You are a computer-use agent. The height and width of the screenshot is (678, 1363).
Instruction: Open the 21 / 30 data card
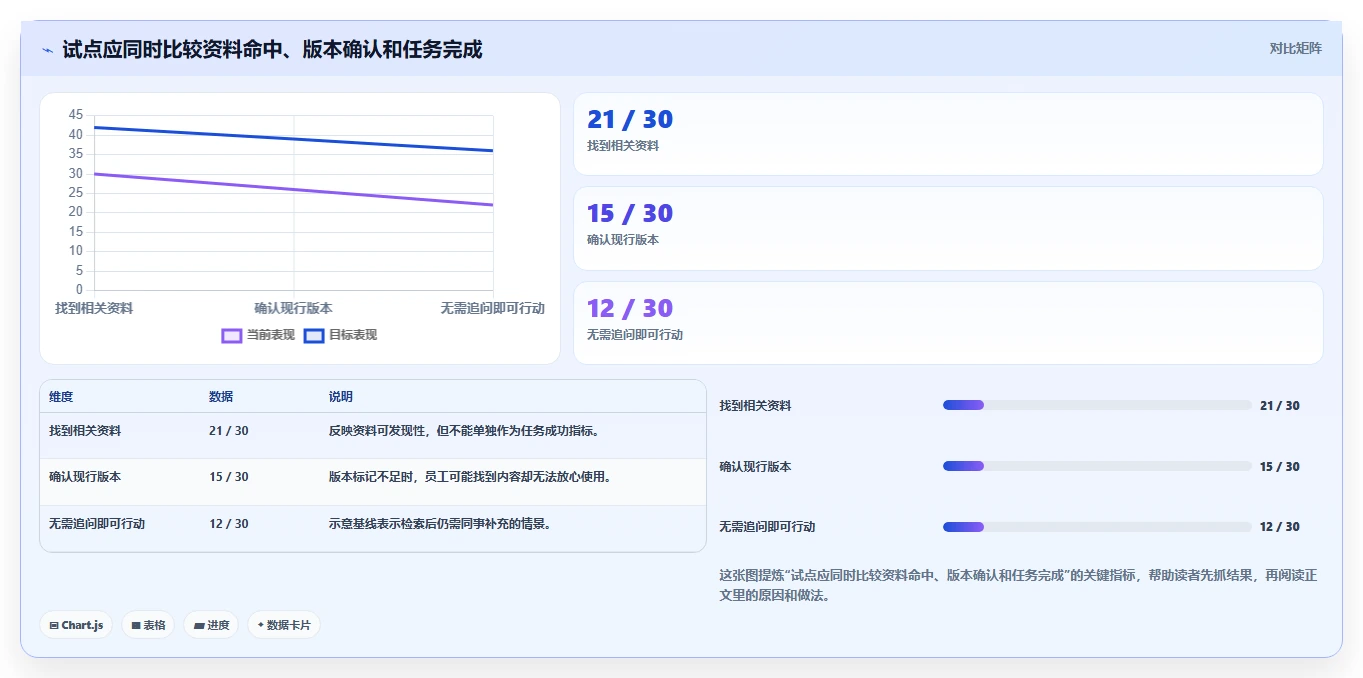[x=948, y=134]
